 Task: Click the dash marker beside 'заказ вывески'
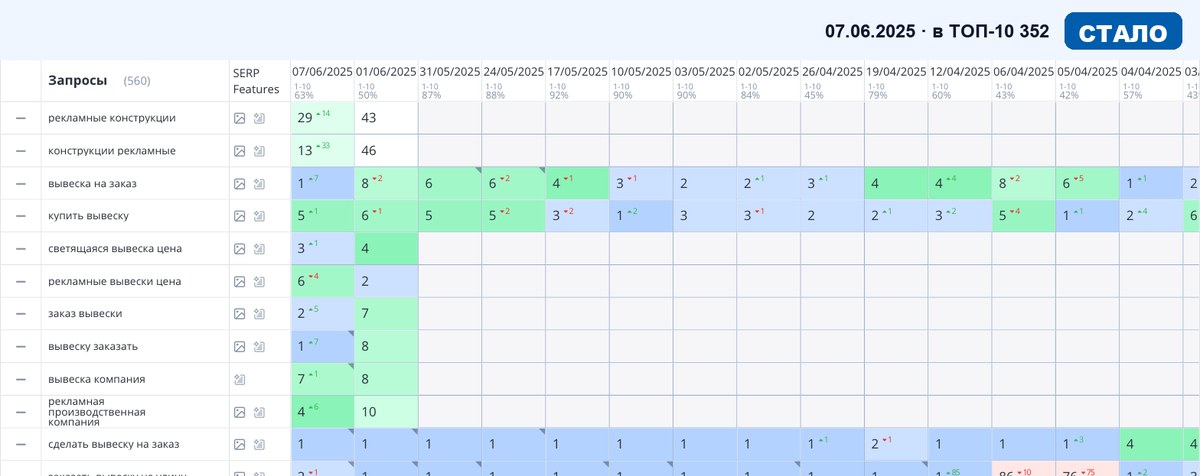pos(20,314)
